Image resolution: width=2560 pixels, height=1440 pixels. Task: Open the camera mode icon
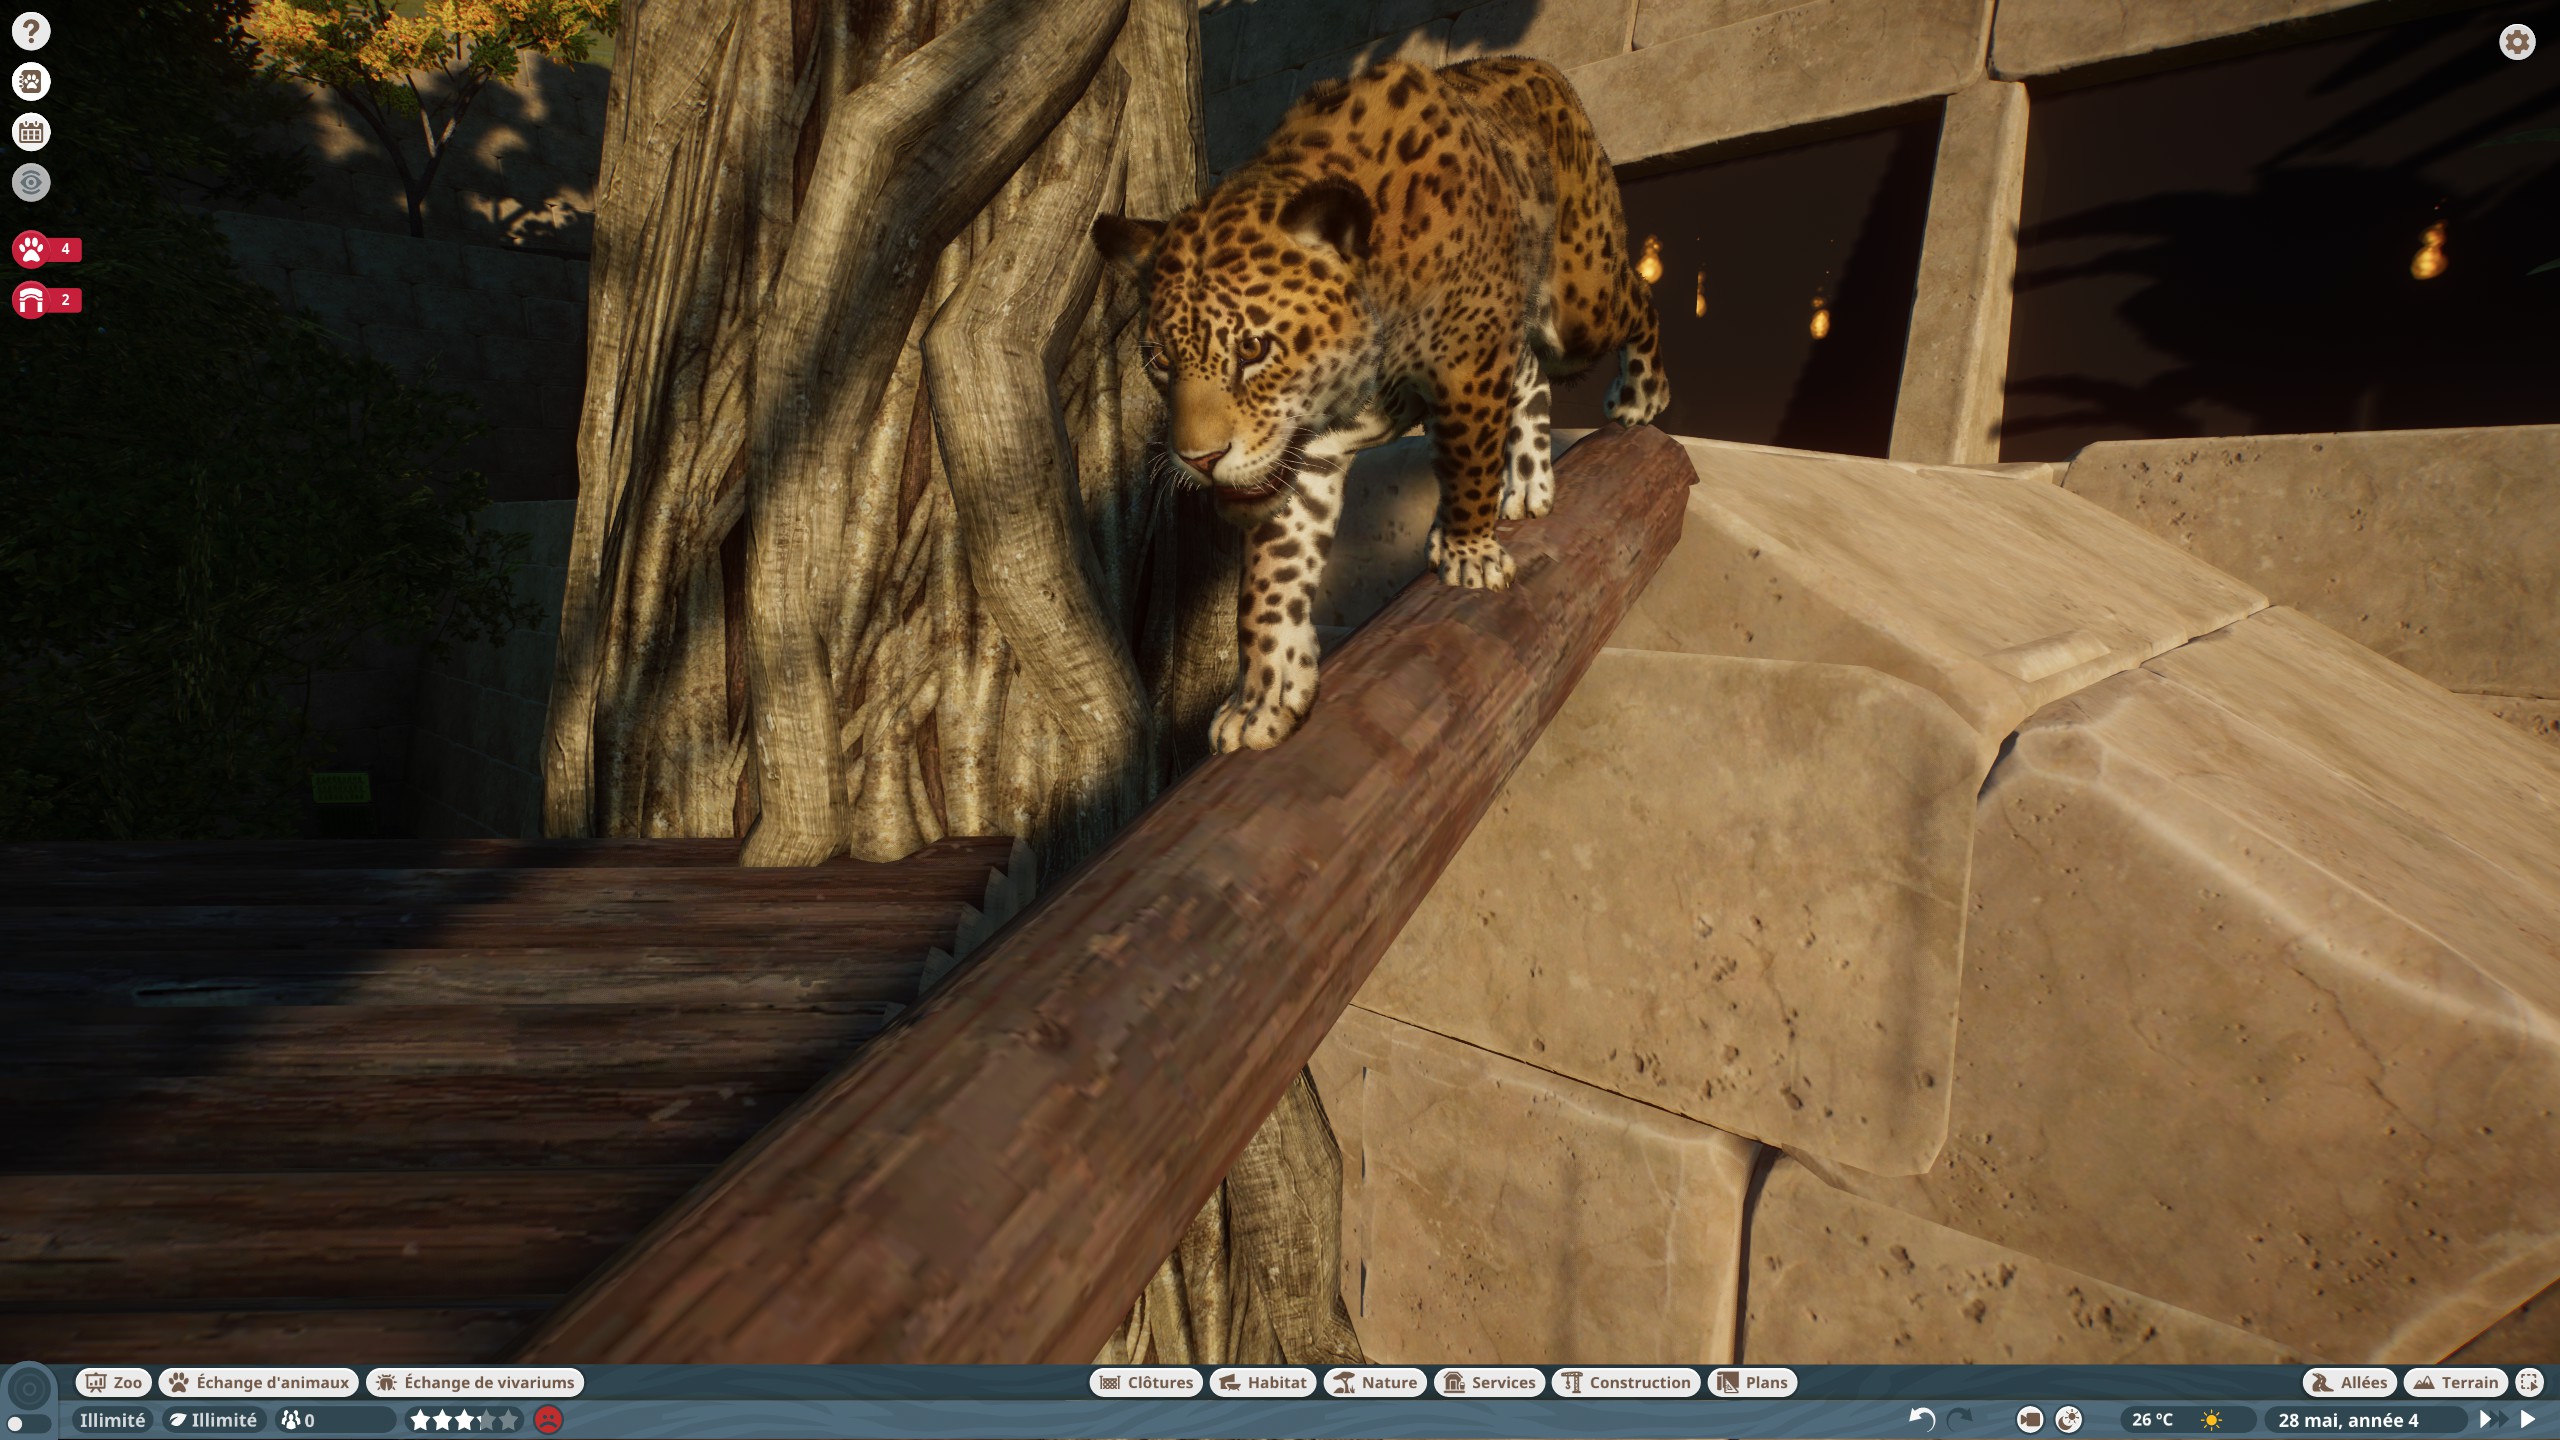(x=2030, y=1420)
